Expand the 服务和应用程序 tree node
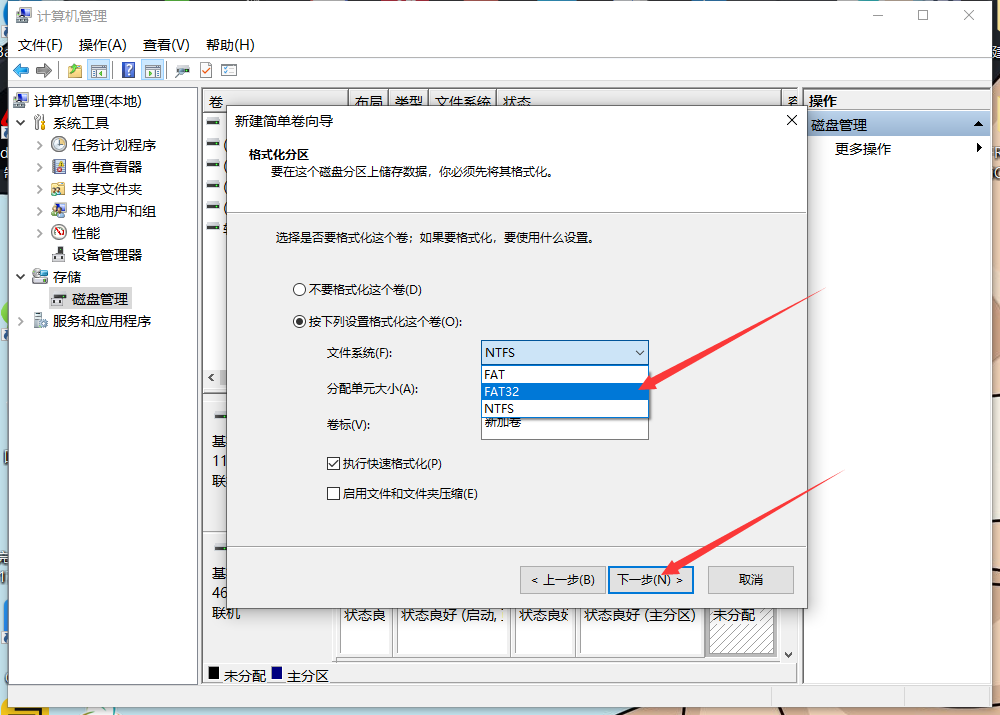Viewport: 1000px width, 715px height. 21,321
